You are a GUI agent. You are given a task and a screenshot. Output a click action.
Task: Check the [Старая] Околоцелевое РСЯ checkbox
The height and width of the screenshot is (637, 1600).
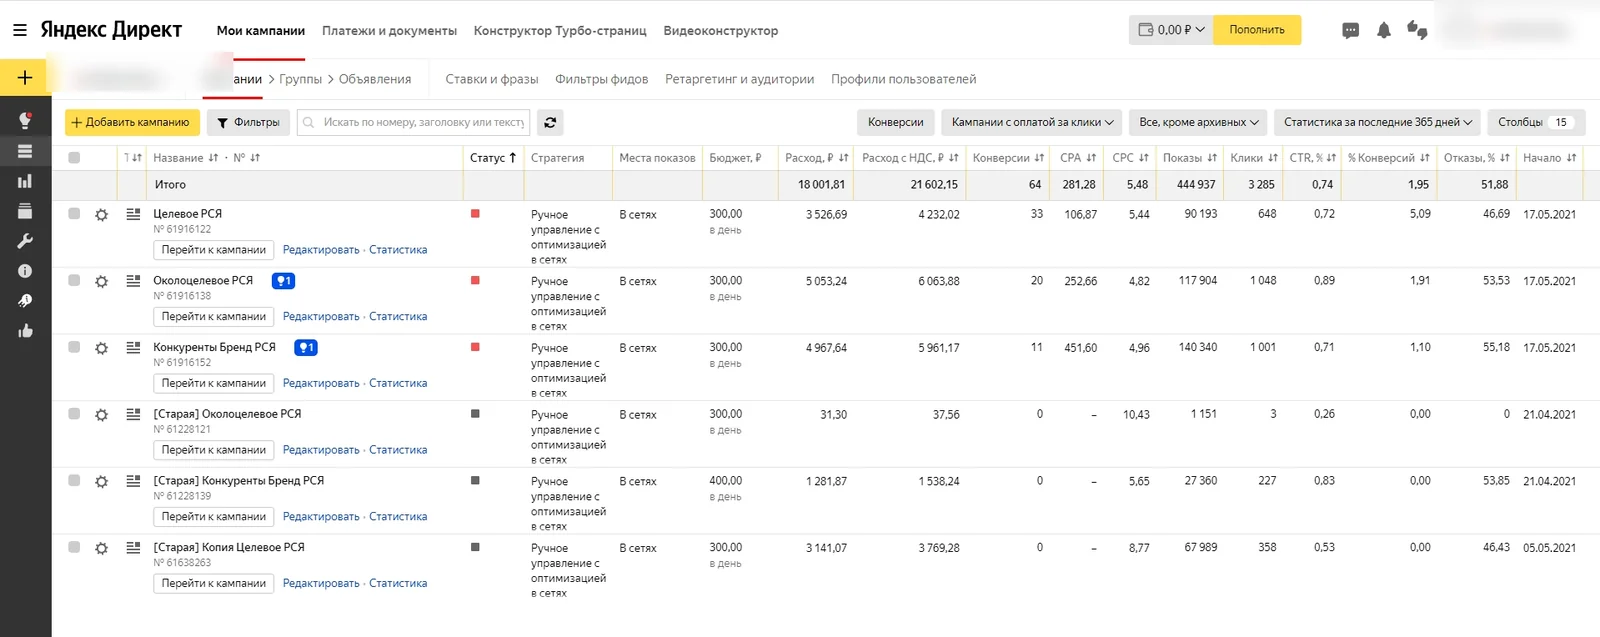tap(74, 413)
